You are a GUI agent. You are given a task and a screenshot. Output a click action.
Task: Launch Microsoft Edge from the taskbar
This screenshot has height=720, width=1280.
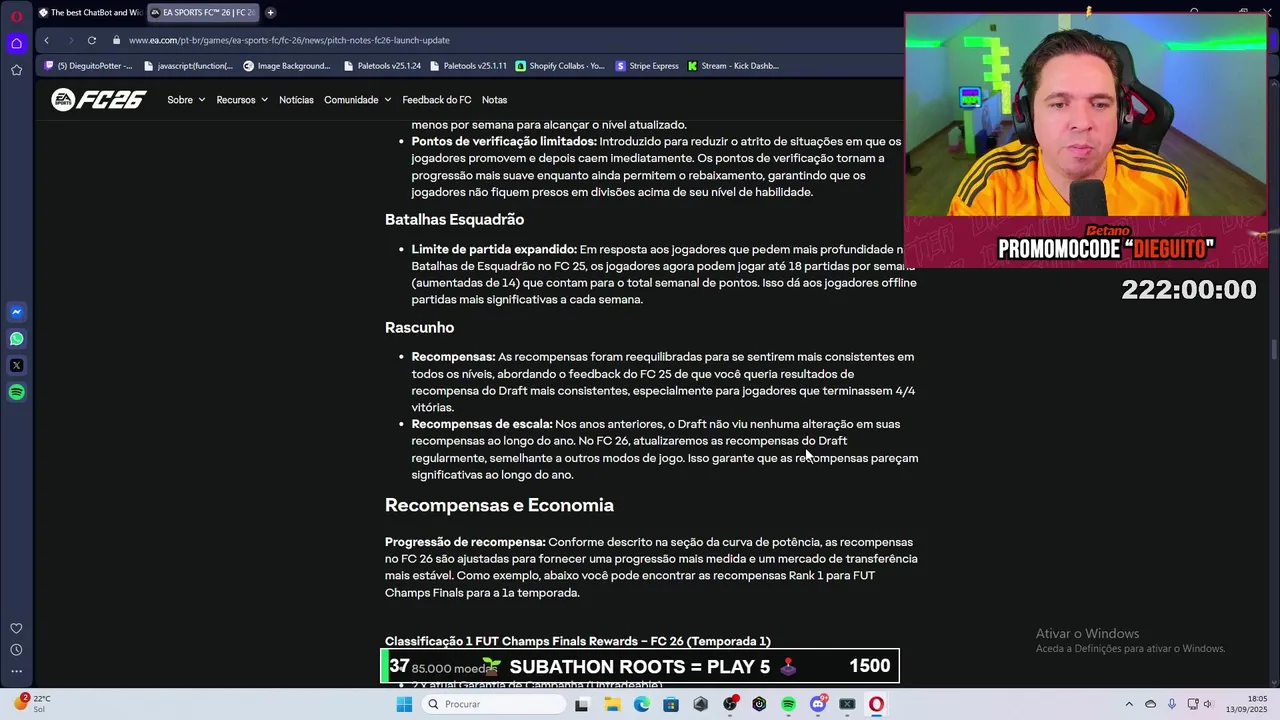tap(641, 704)
